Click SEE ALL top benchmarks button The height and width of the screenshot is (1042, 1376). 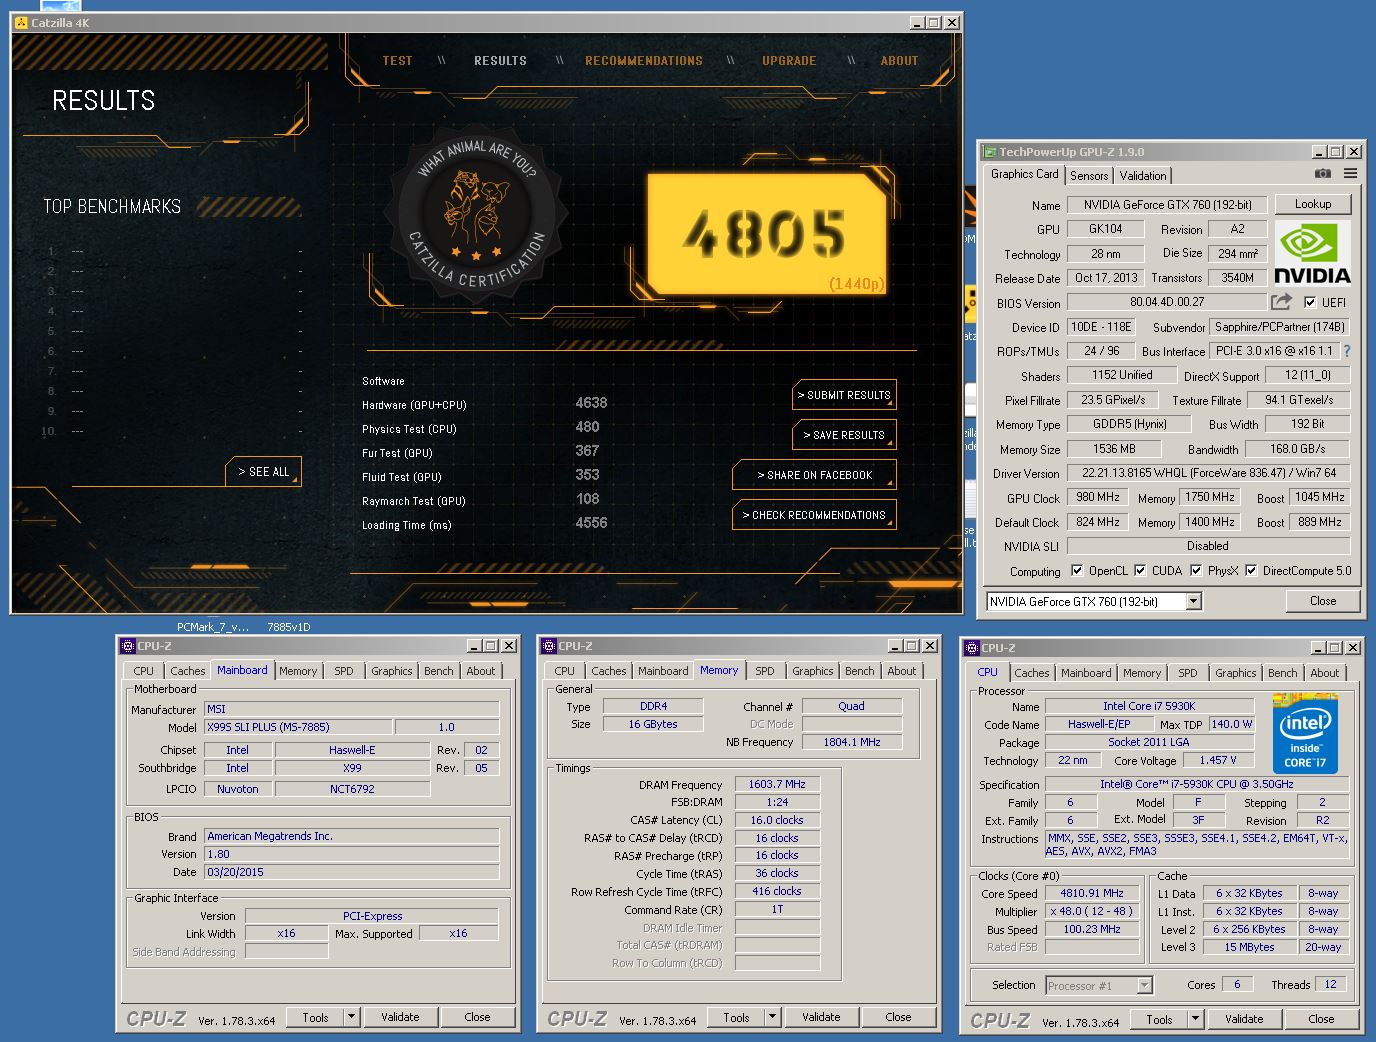pyautogui.click(x=264, y=472)
